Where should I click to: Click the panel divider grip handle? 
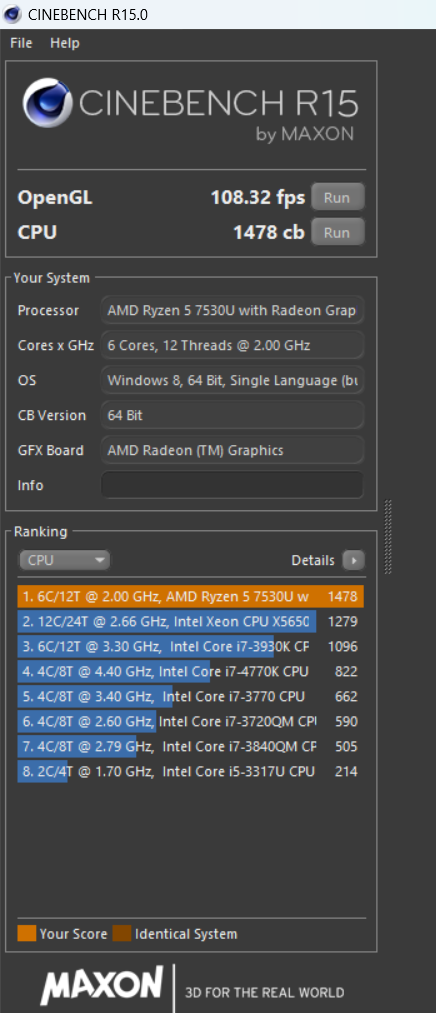[388, 537]
